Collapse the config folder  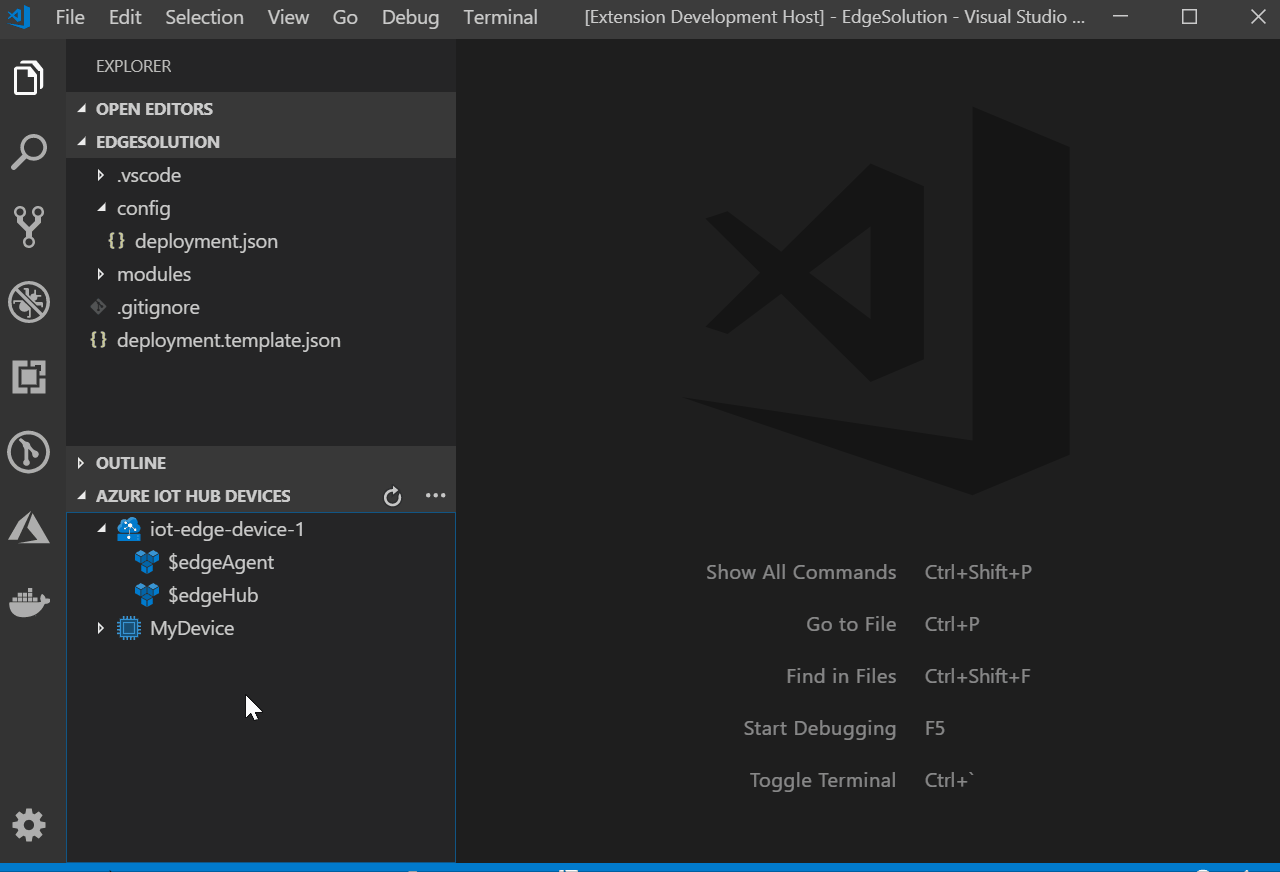pos(100,208)
